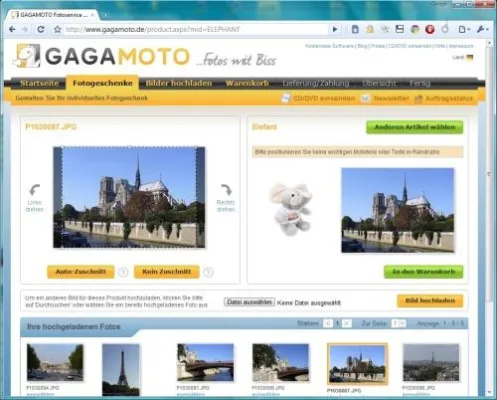Switch to the Bilder hochladen tab
Screen dimensions: 497x400
(179, 83)
